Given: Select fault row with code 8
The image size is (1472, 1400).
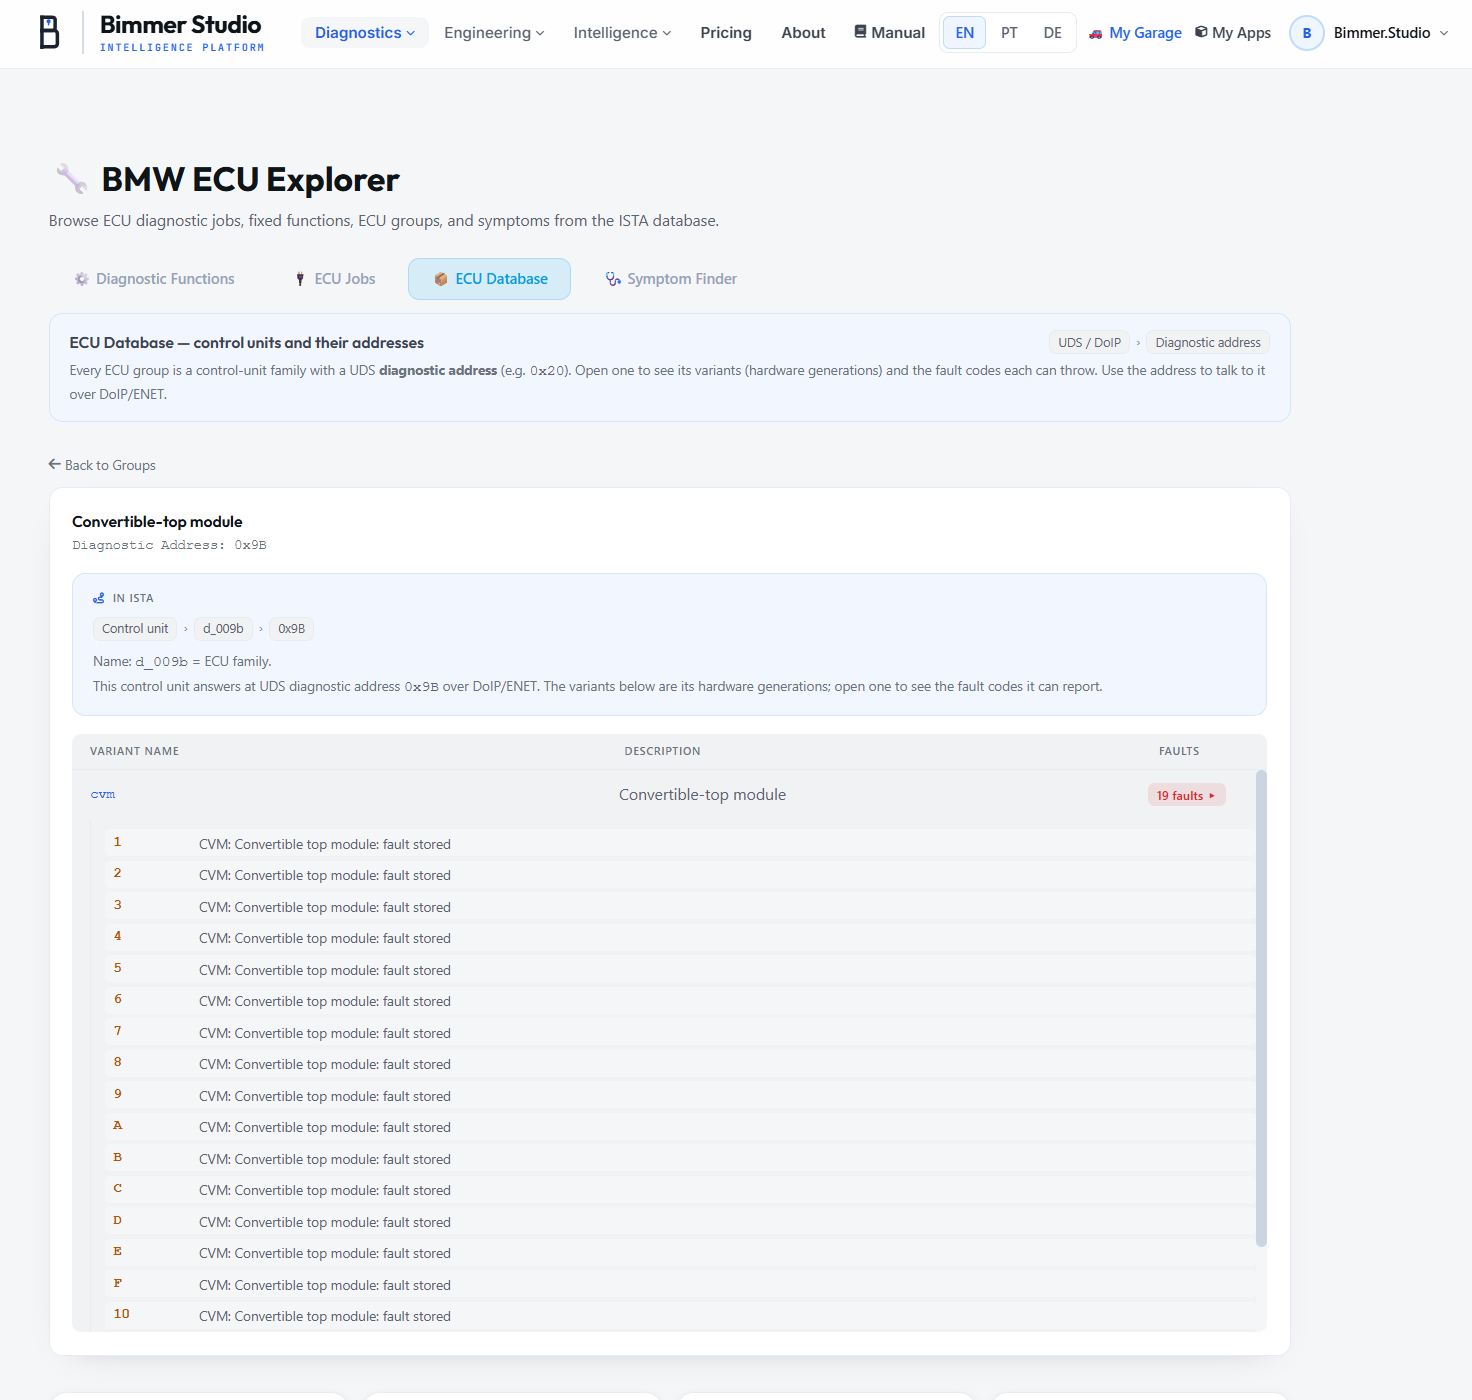Looking at the screenshot, I should 680,1064.
